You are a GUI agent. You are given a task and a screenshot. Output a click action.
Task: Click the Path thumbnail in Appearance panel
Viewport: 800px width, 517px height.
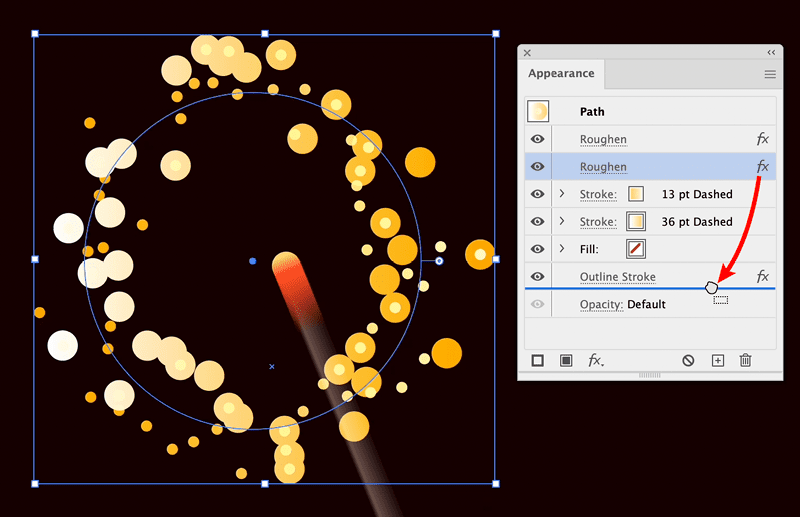(538, 111)
